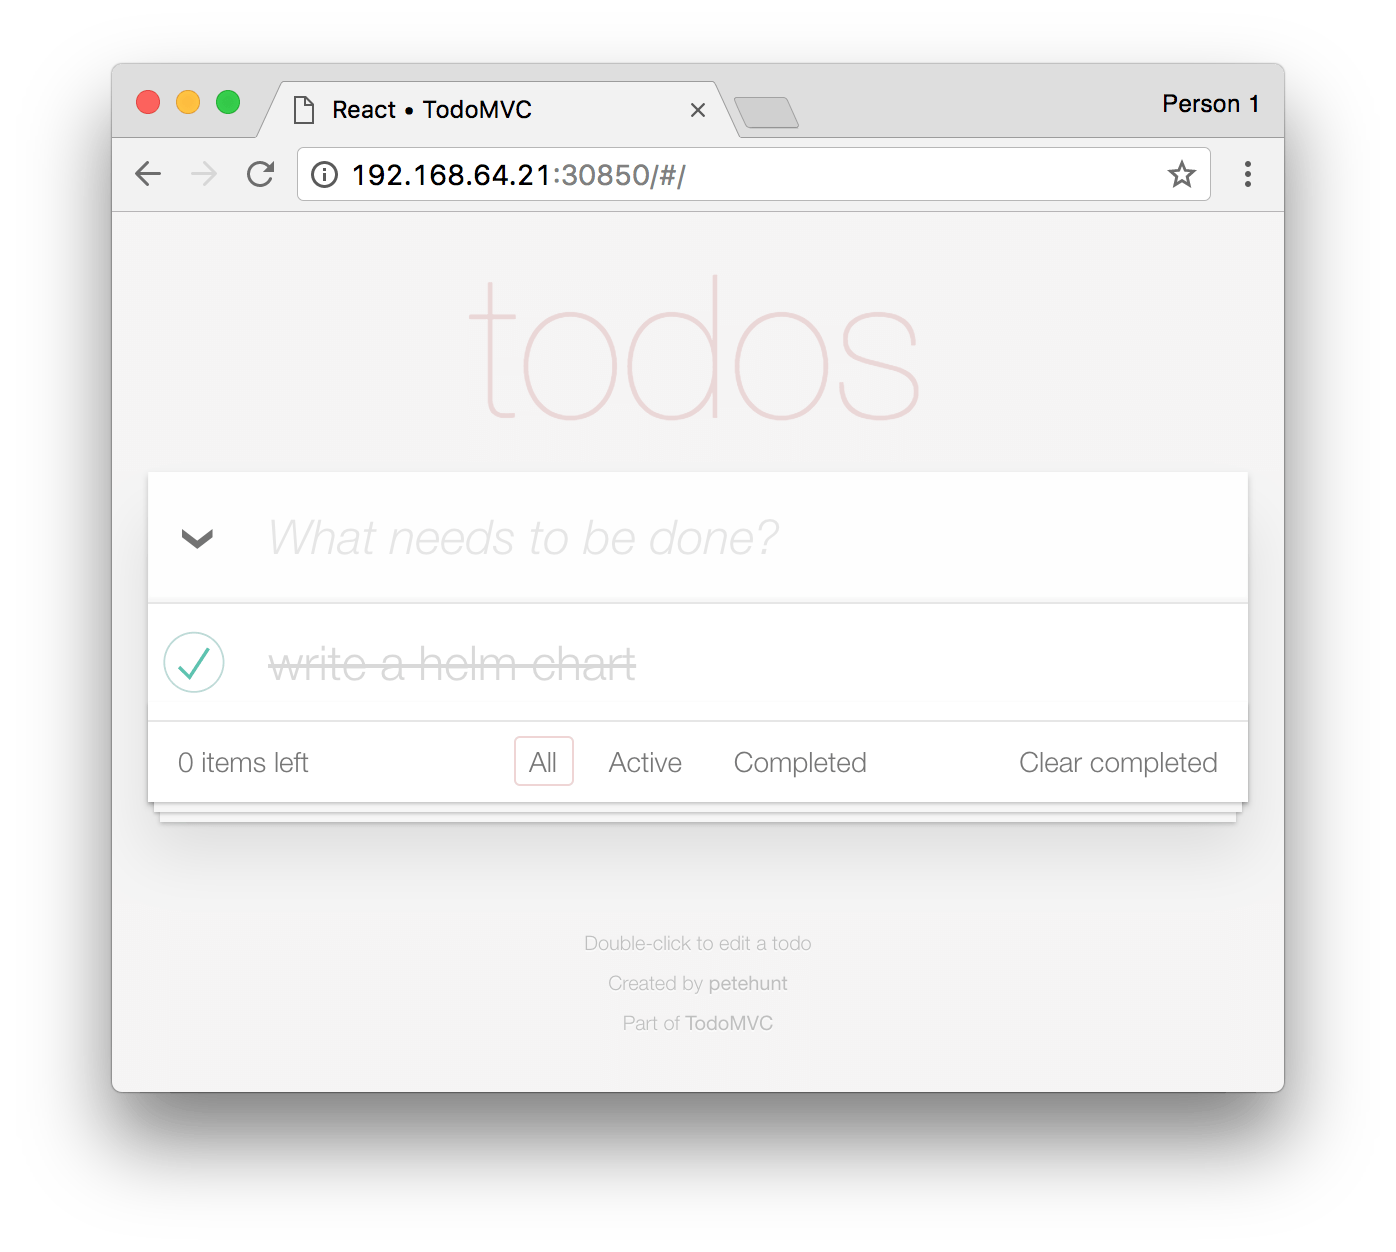Toggle all todos with the chevron arrow
The image size is (1396, 1252).
pos(197,538)
